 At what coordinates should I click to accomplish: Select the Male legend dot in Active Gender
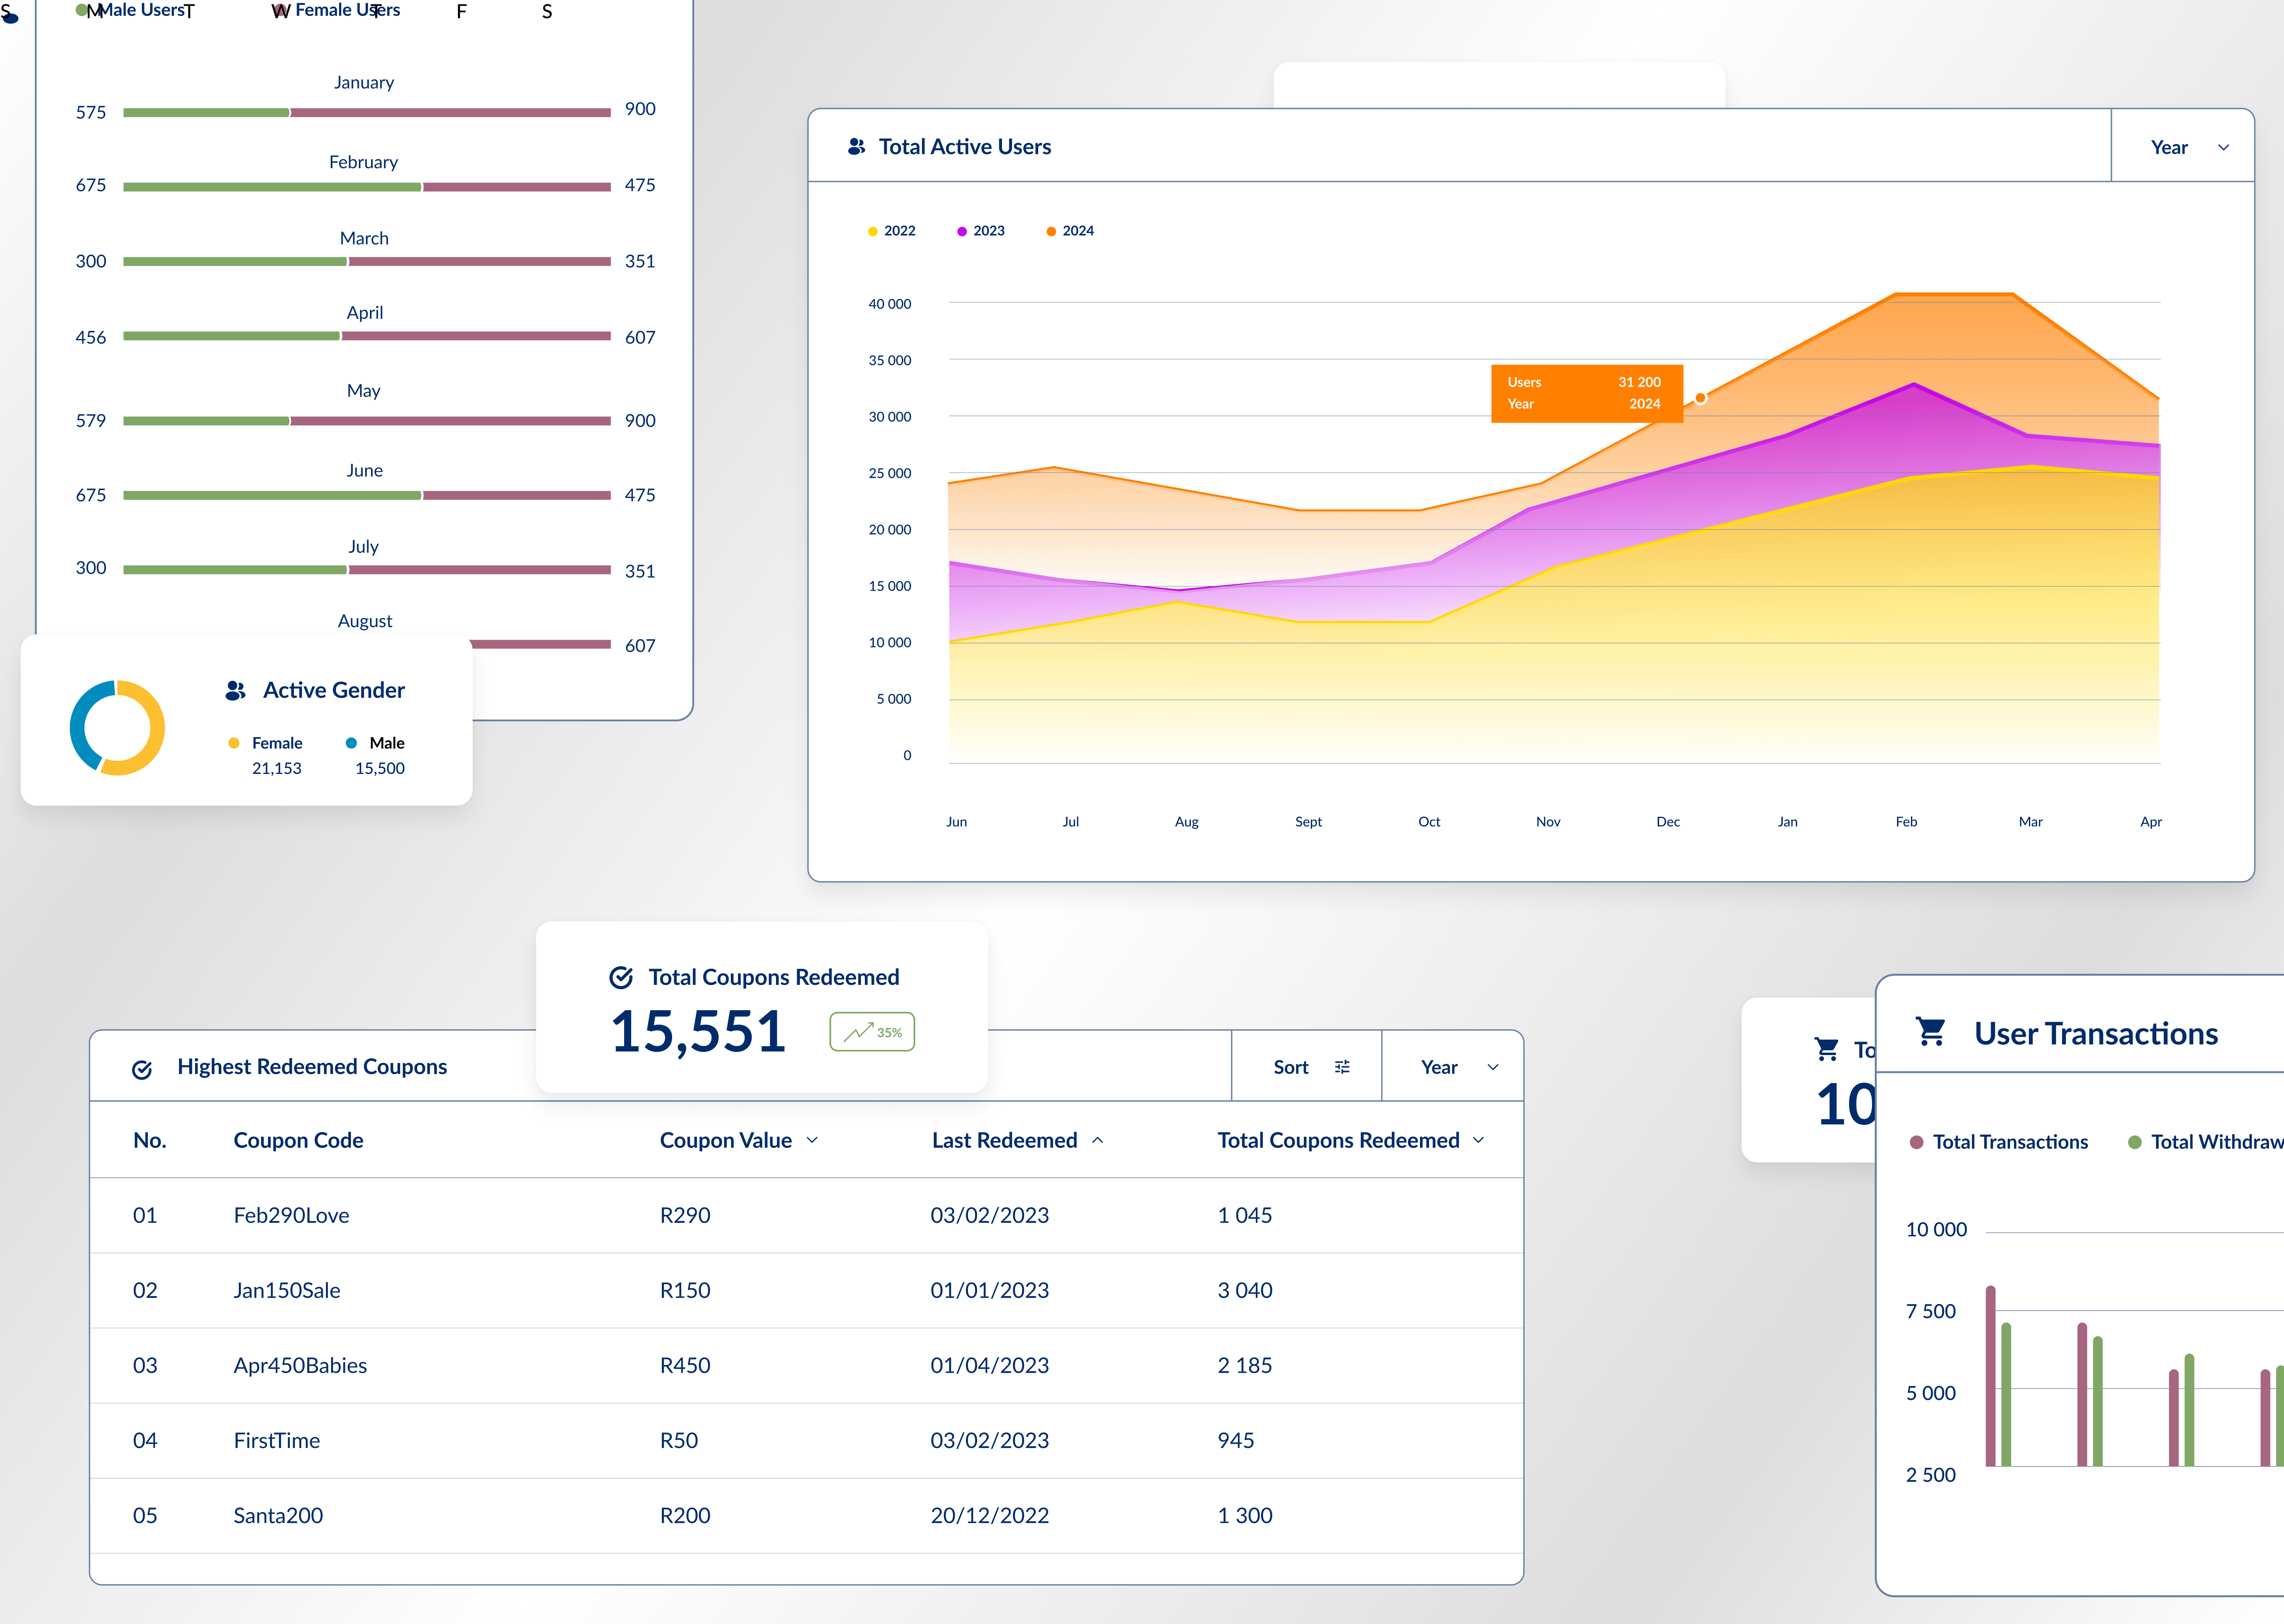(x=351, y=743)
